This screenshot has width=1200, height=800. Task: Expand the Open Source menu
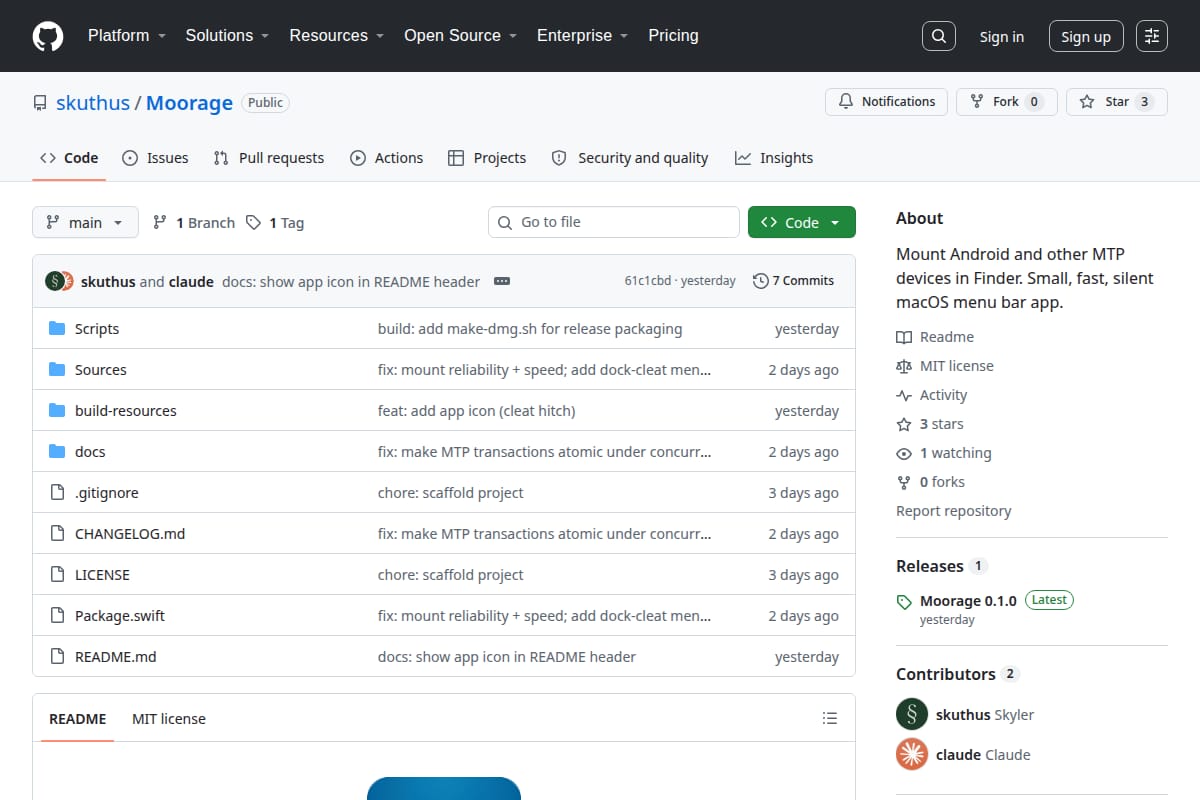tap(460, 35)
